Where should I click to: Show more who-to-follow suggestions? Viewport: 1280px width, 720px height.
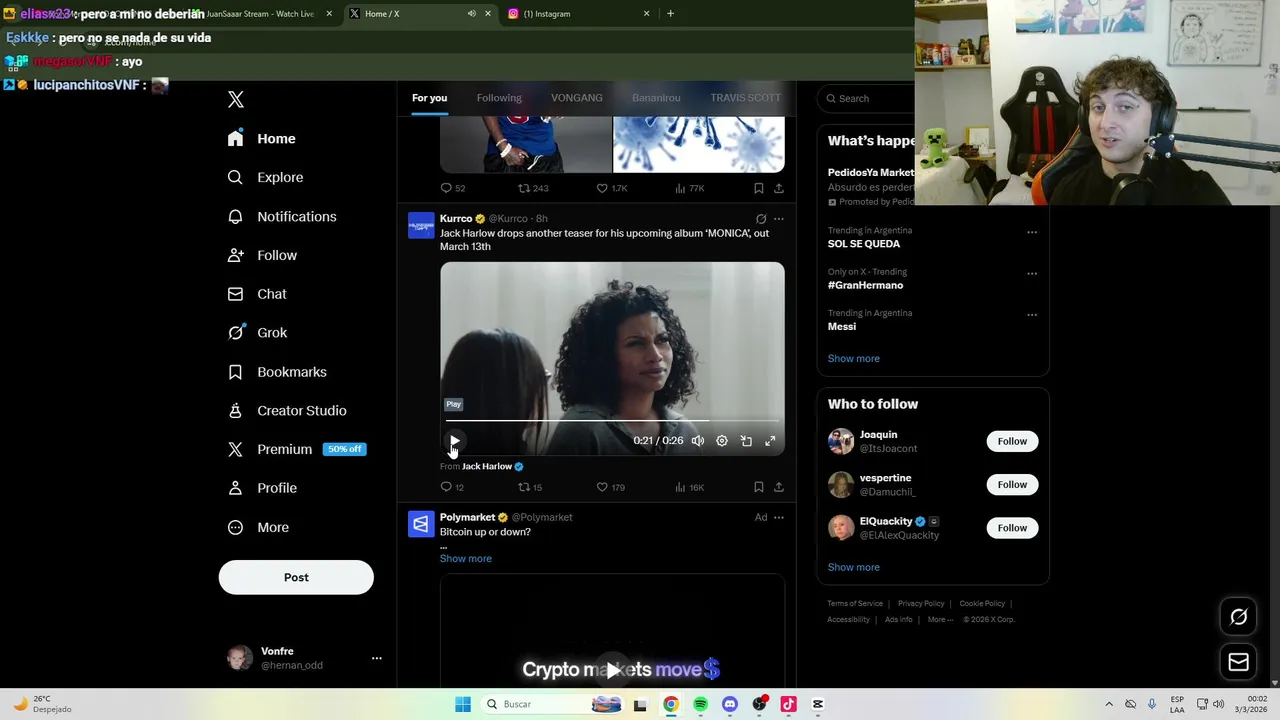point(854,567)
